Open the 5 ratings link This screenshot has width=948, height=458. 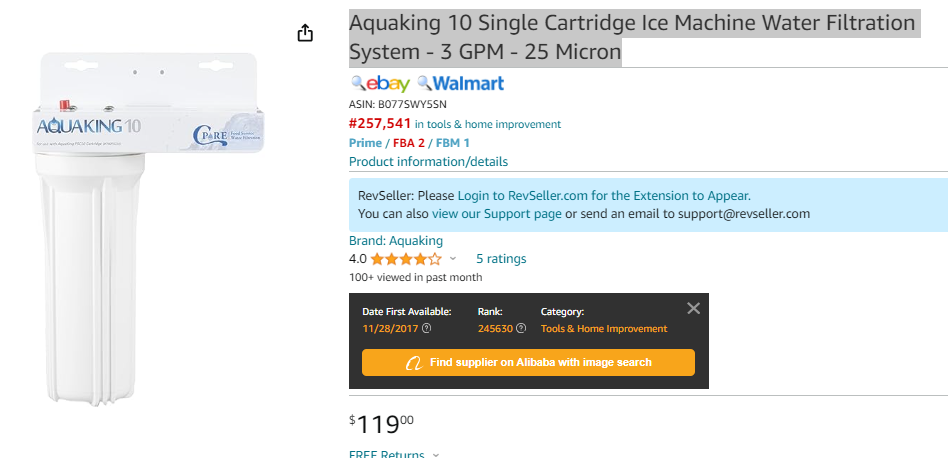point(501,259)
